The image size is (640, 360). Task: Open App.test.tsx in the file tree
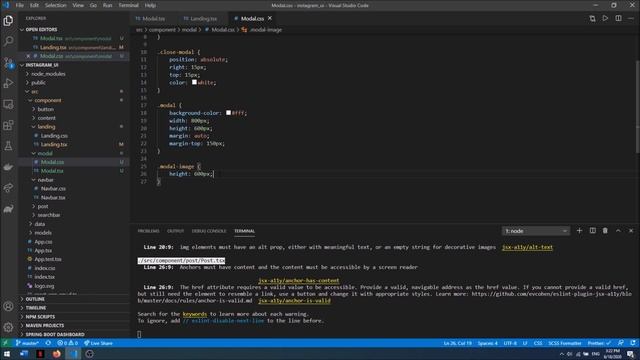pos(48,259)
